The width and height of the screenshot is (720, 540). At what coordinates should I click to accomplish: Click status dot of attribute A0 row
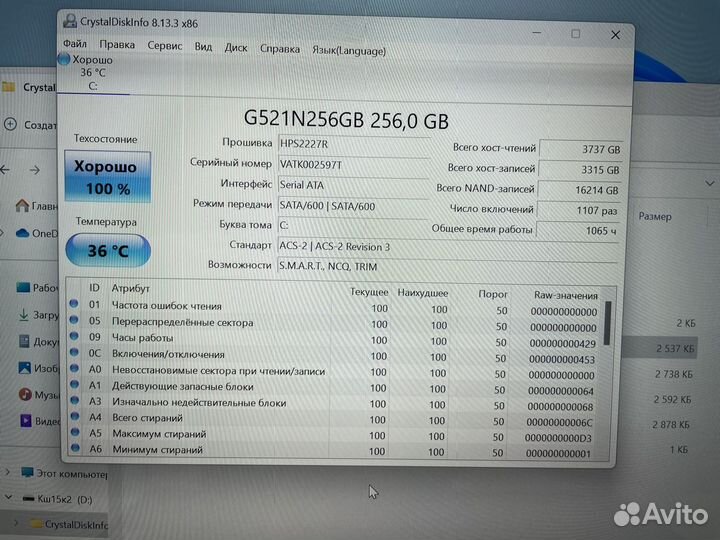pos(74,368)
